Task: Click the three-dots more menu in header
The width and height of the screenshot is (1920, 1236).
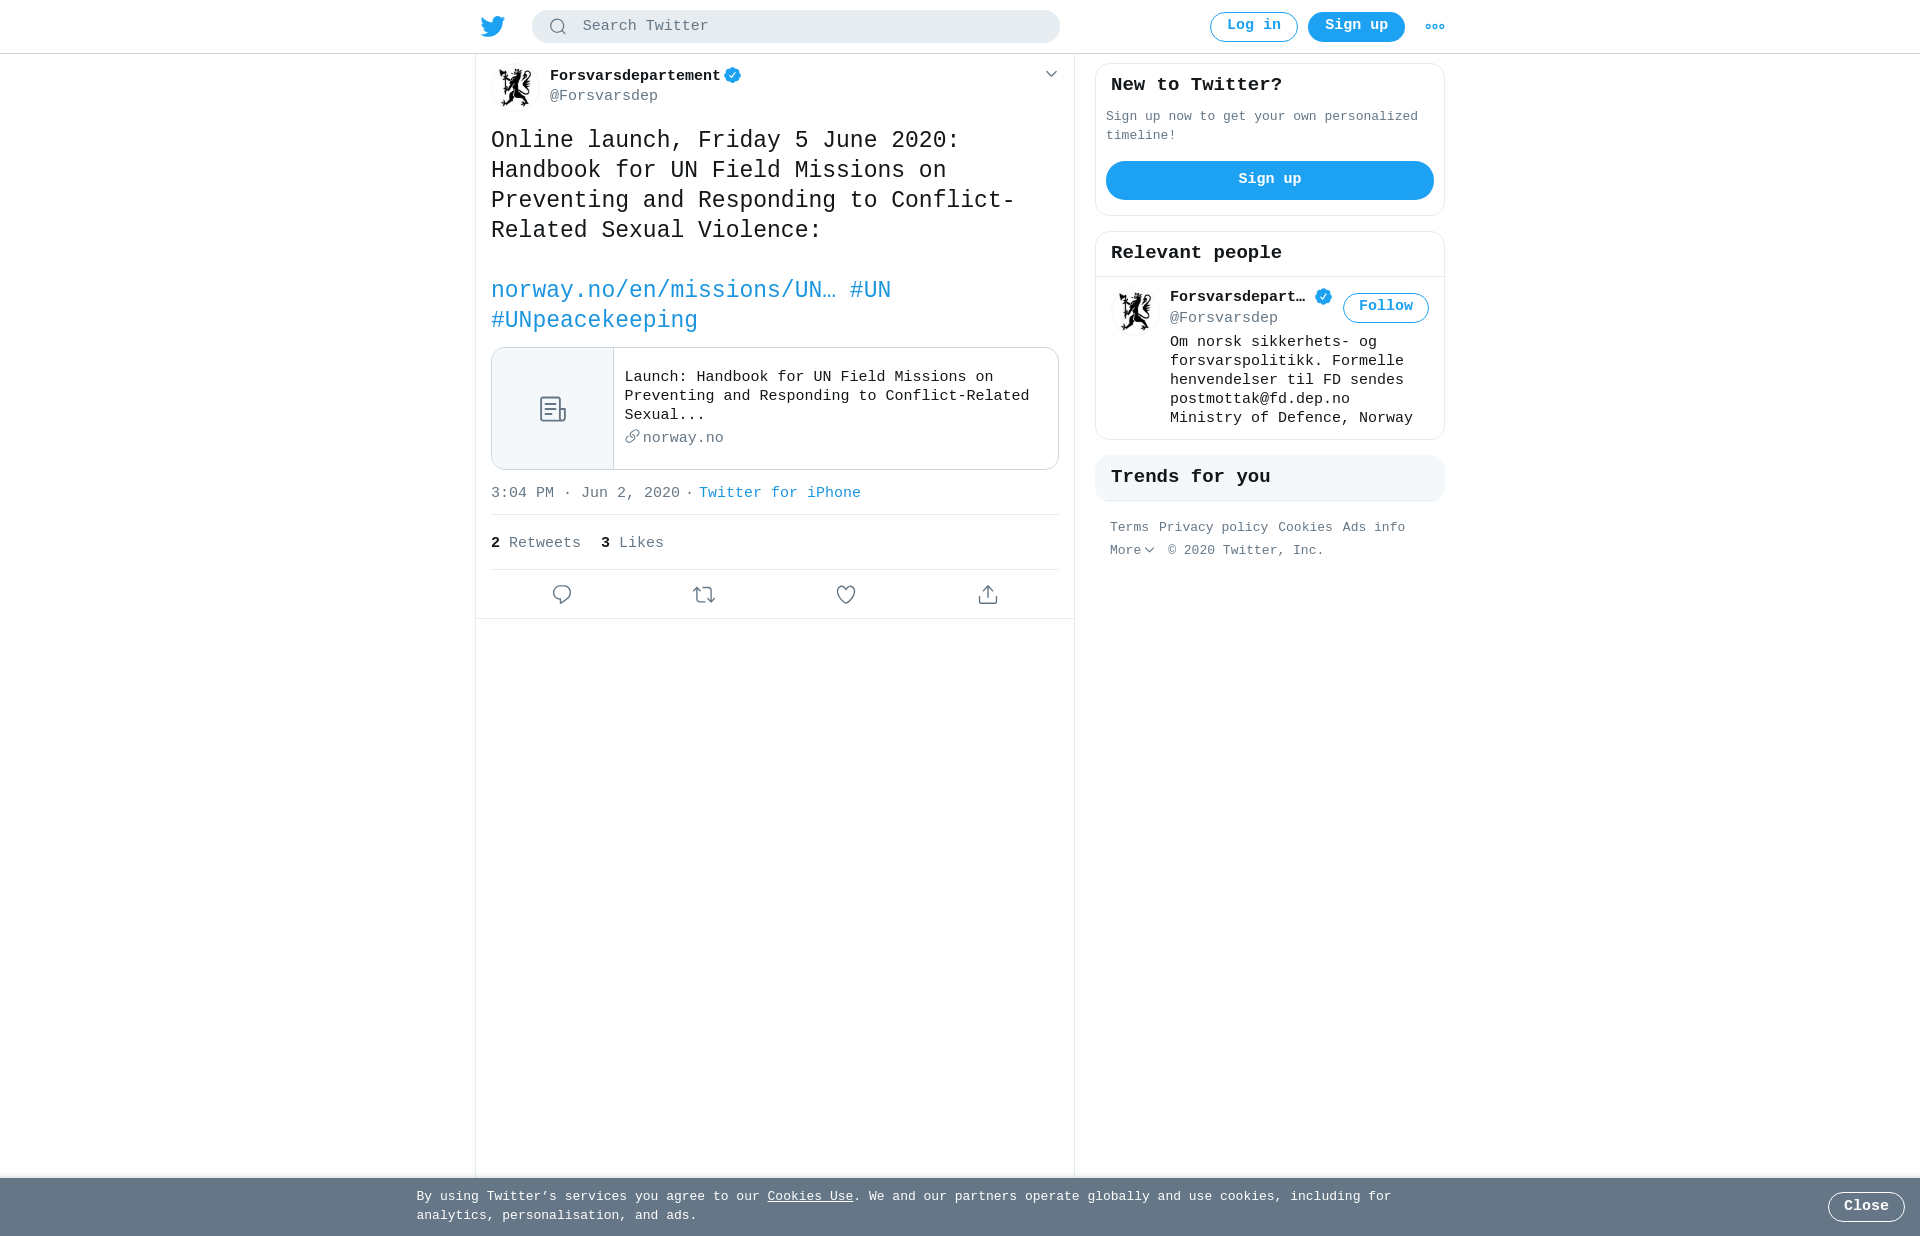Action: point(1435,27)
